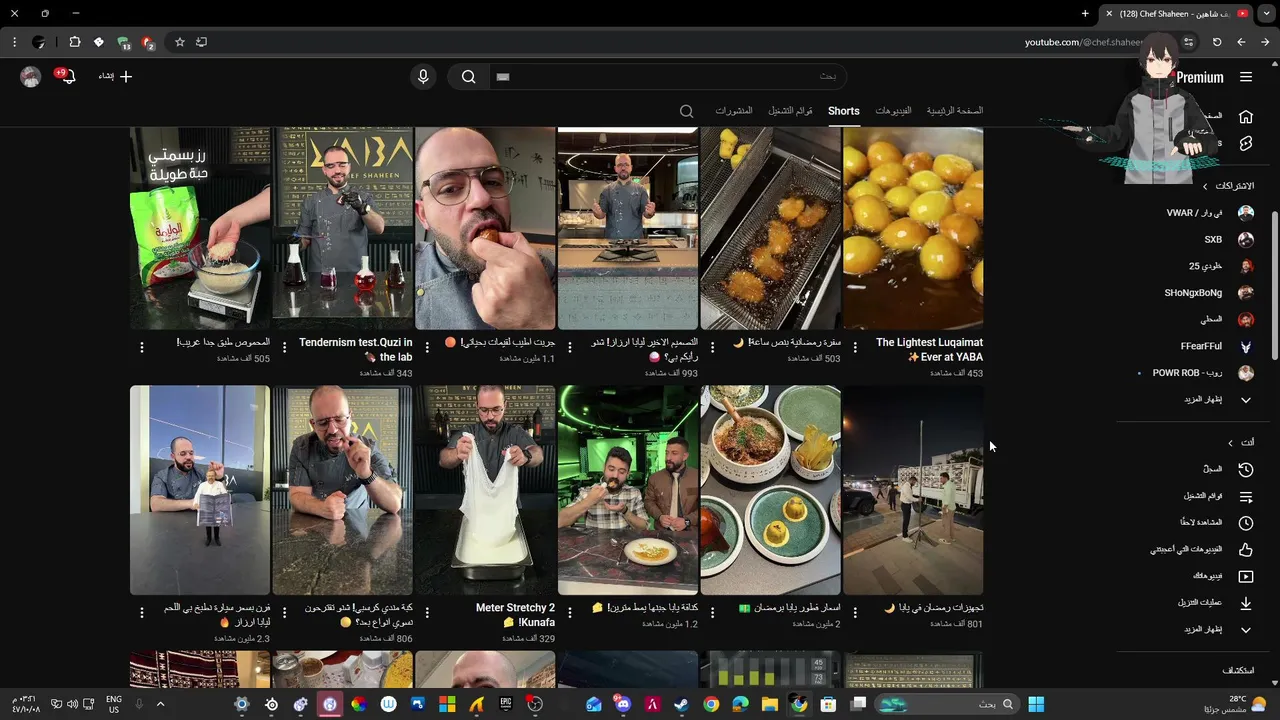
Task: Switch to the قوائم التشغيل channel tab
Action: coord(790,111)
